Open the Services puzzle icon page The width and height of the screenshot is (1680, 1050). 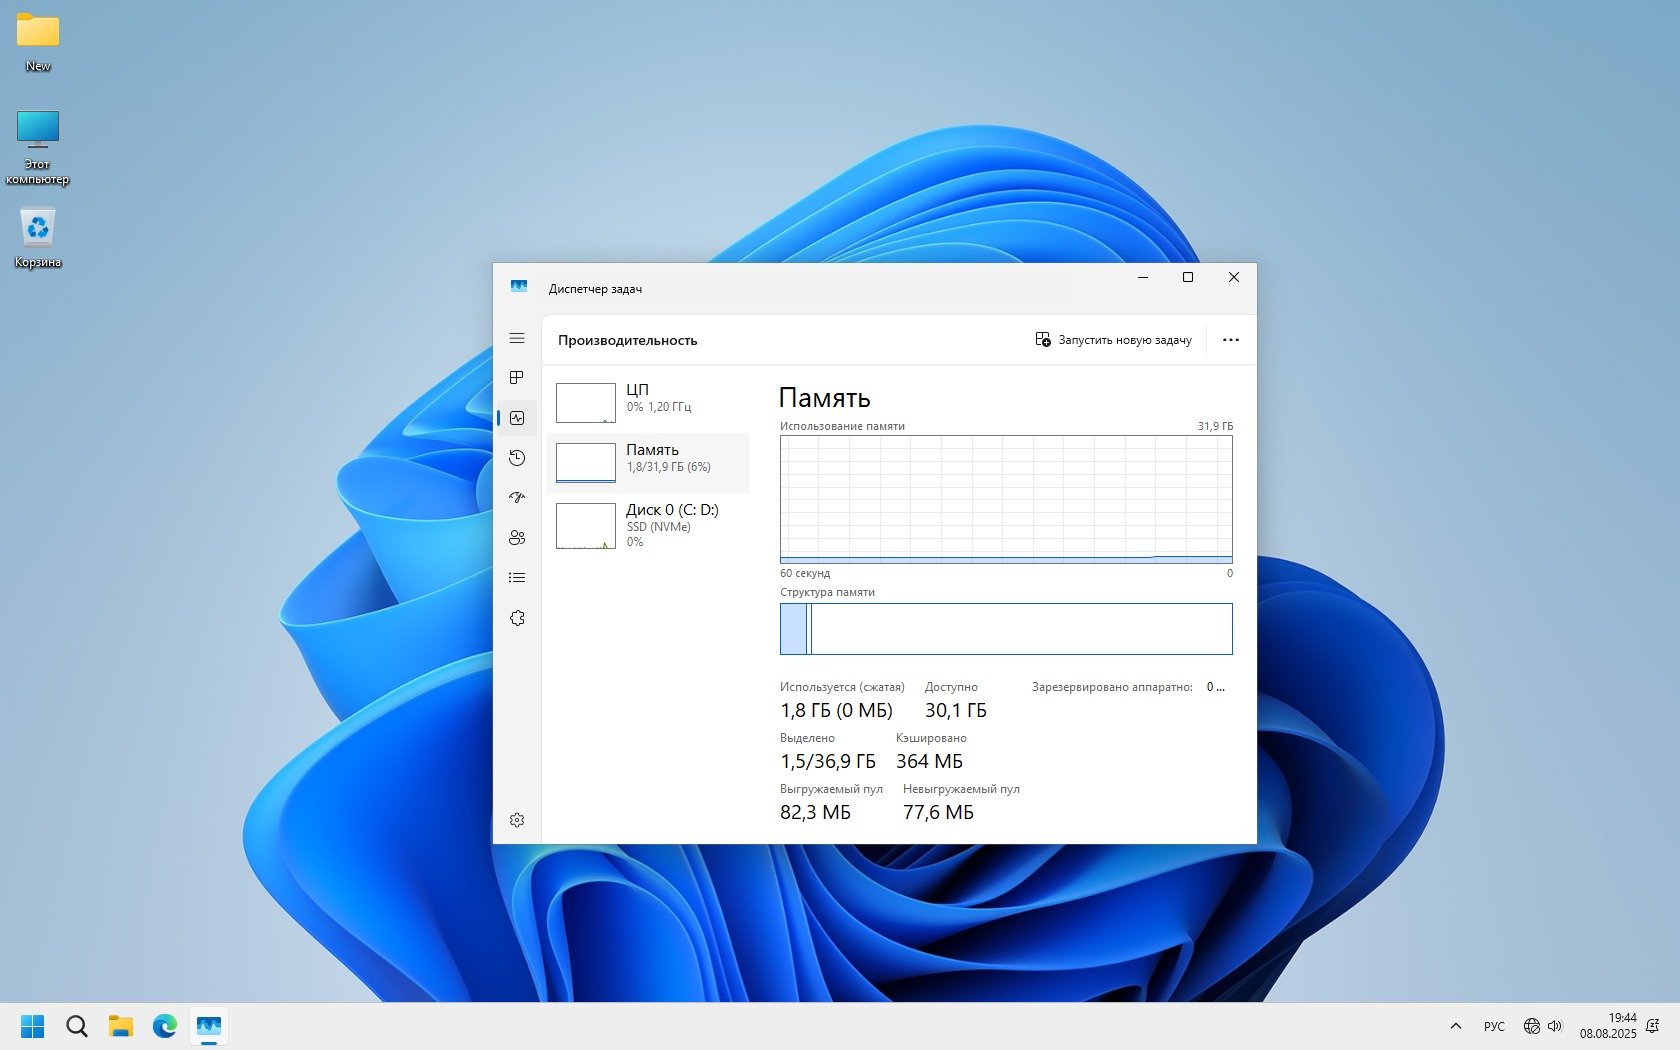(517, 618)
